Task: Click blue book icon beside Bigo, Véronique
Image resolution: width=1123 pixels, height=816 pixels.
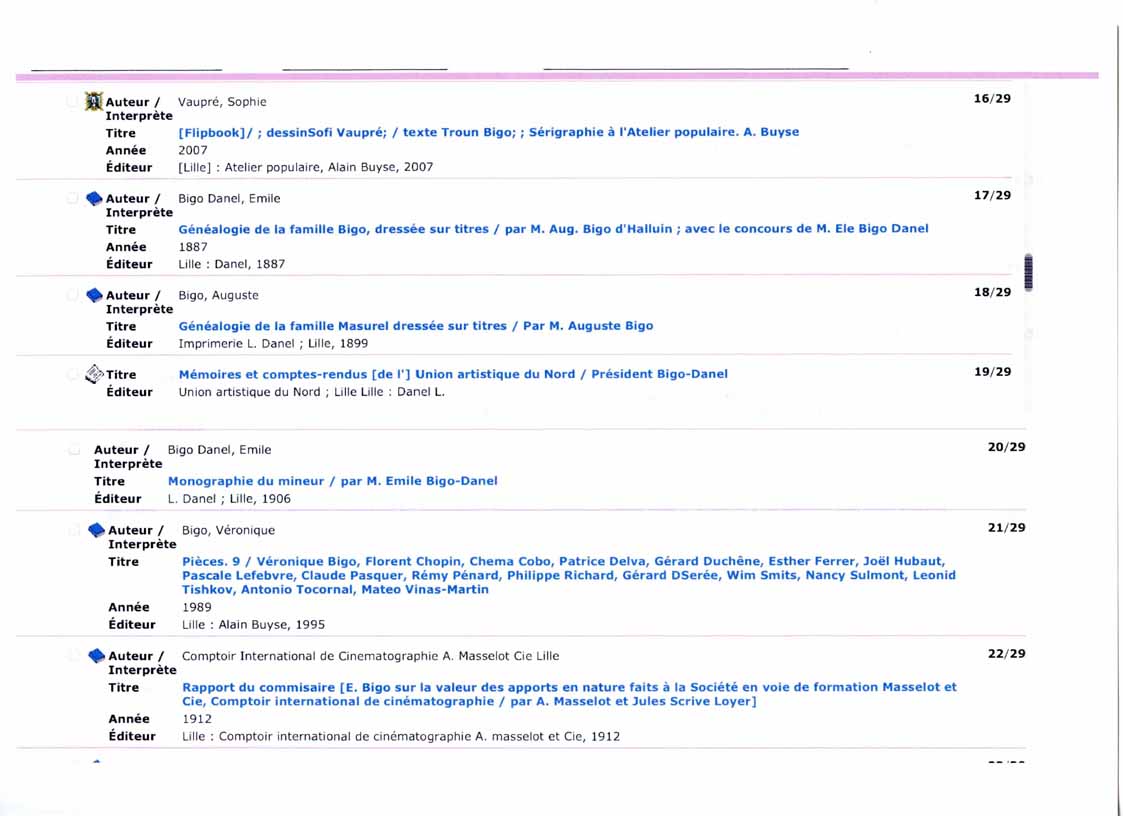Action: coord(97,530)
